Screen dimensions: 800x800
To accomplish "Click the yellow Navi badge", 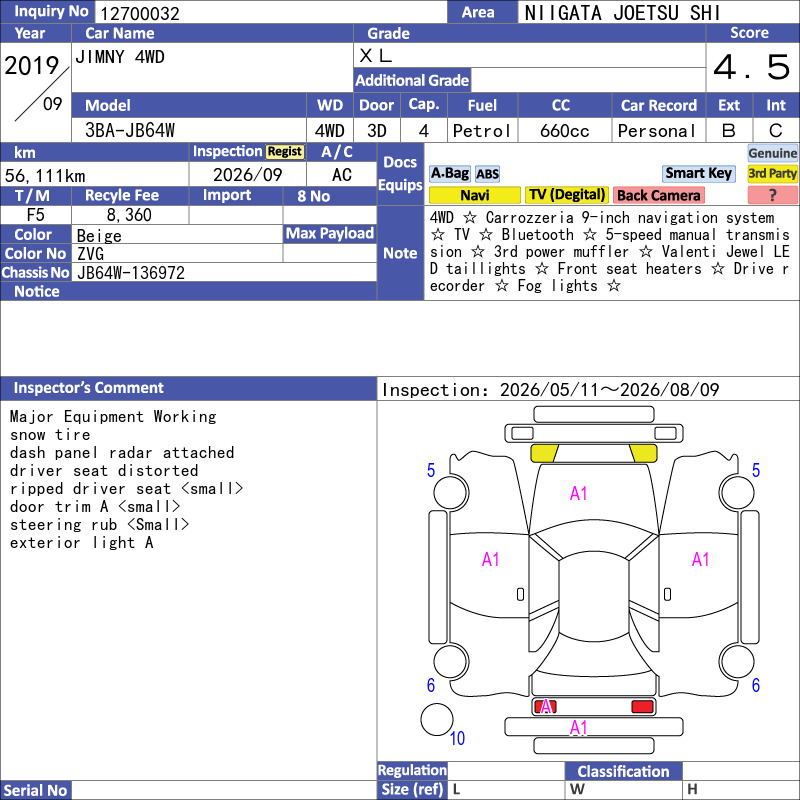I will coord(474,195).
